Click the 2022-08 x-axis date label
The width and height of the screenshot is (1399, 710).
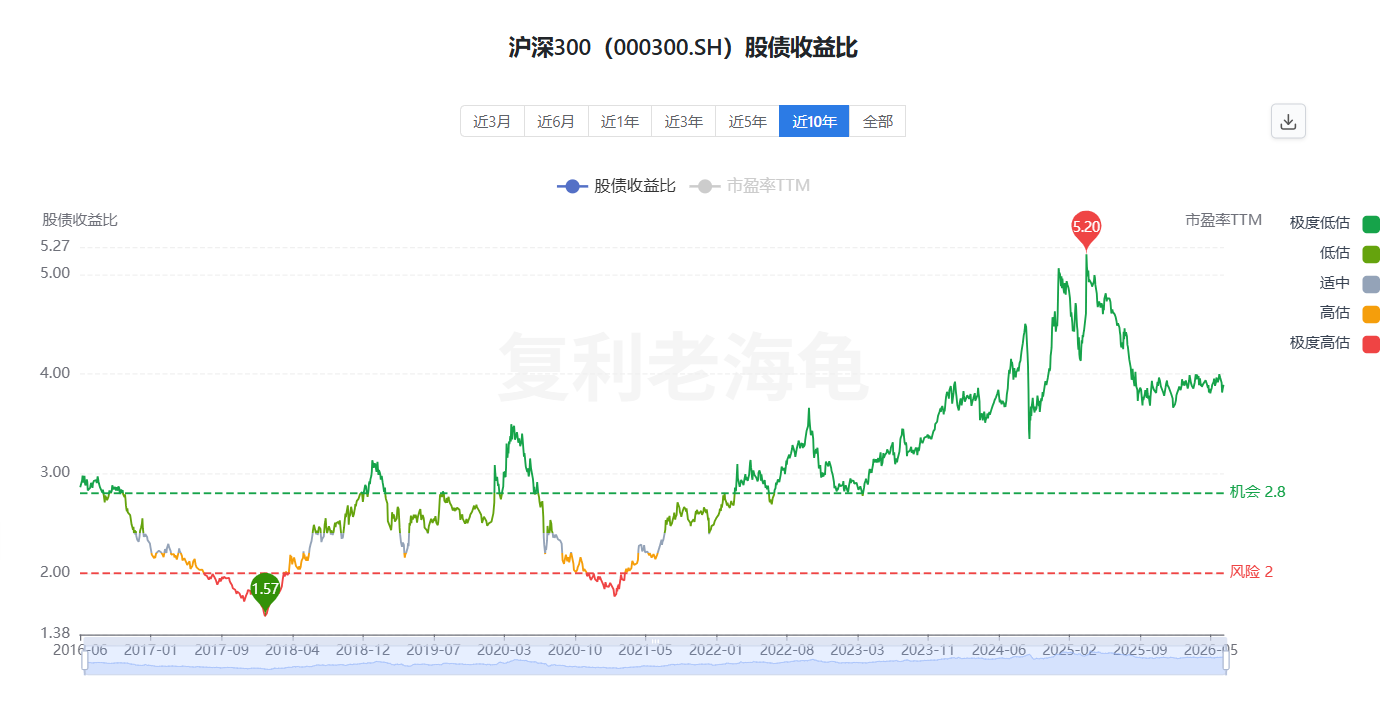(x=786, y=649)
